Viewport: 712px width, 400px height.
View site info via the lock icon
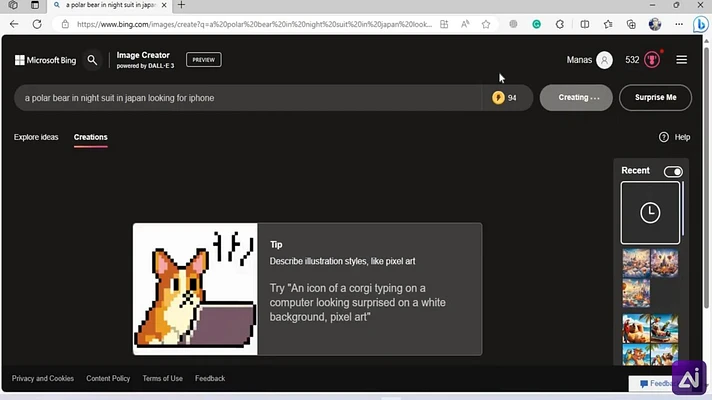tap(65, 24)
